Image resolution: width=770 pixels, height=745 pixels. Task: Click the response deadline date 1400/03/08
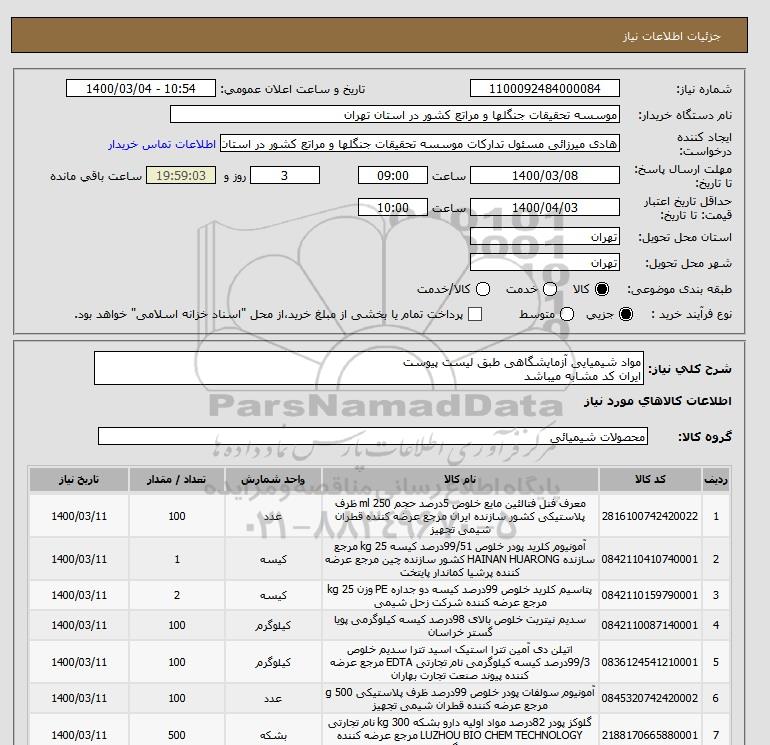point(545,175)
